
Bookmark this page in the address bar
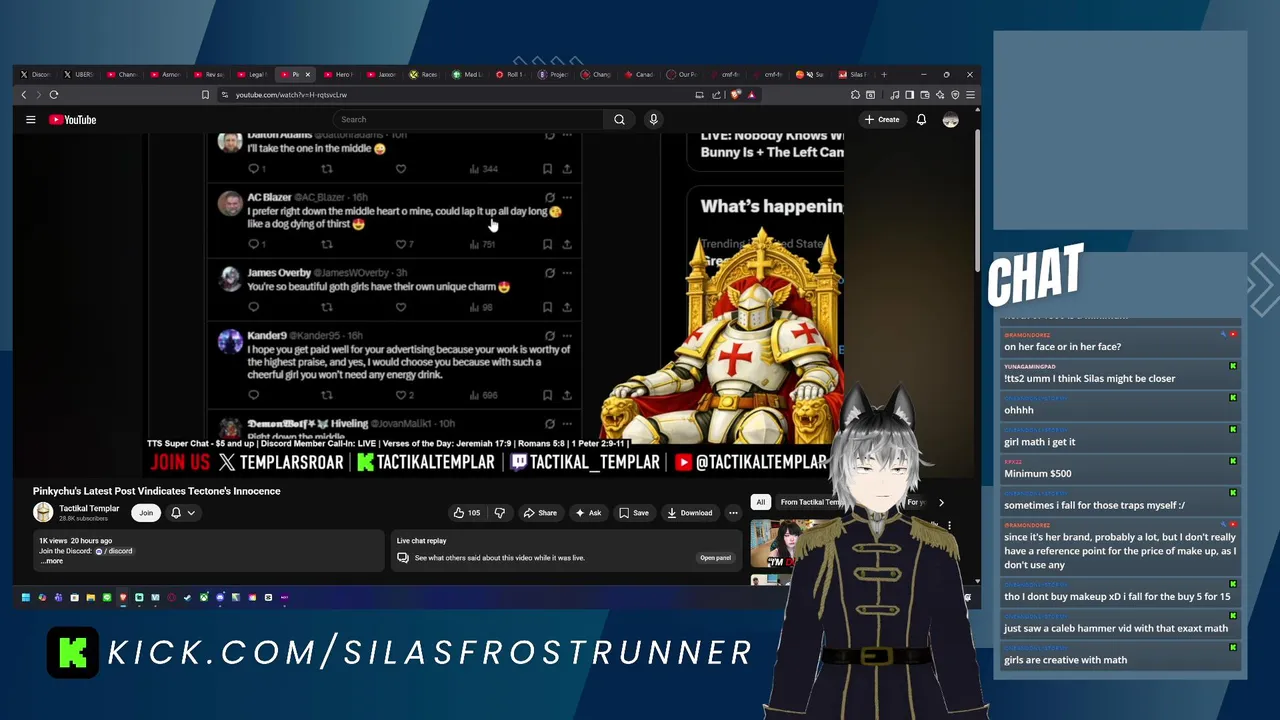tap(205, 95)
